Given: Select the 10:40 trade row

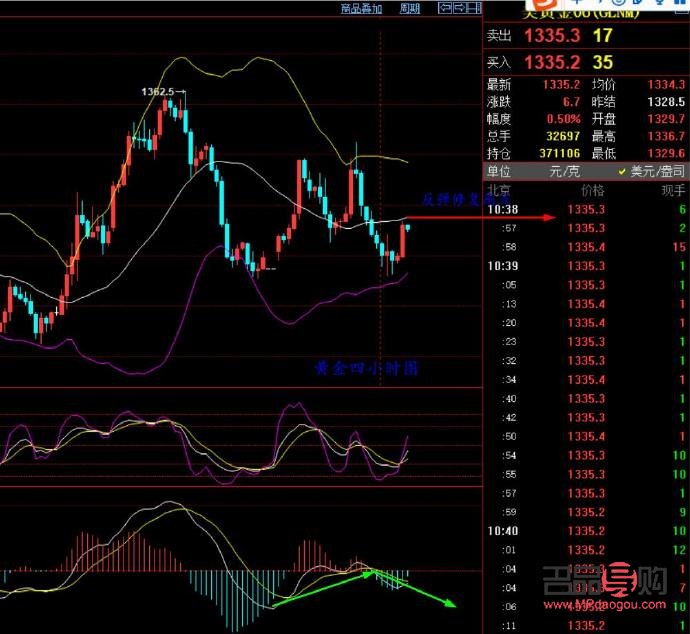Looking at the screenshot, I should [585, 531].
